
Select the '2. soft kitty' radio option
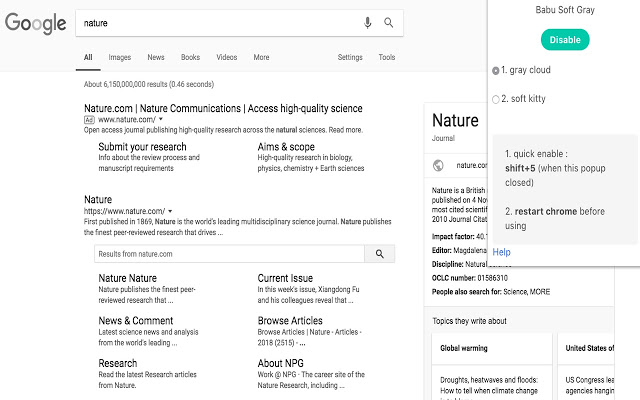coord(496,99)
